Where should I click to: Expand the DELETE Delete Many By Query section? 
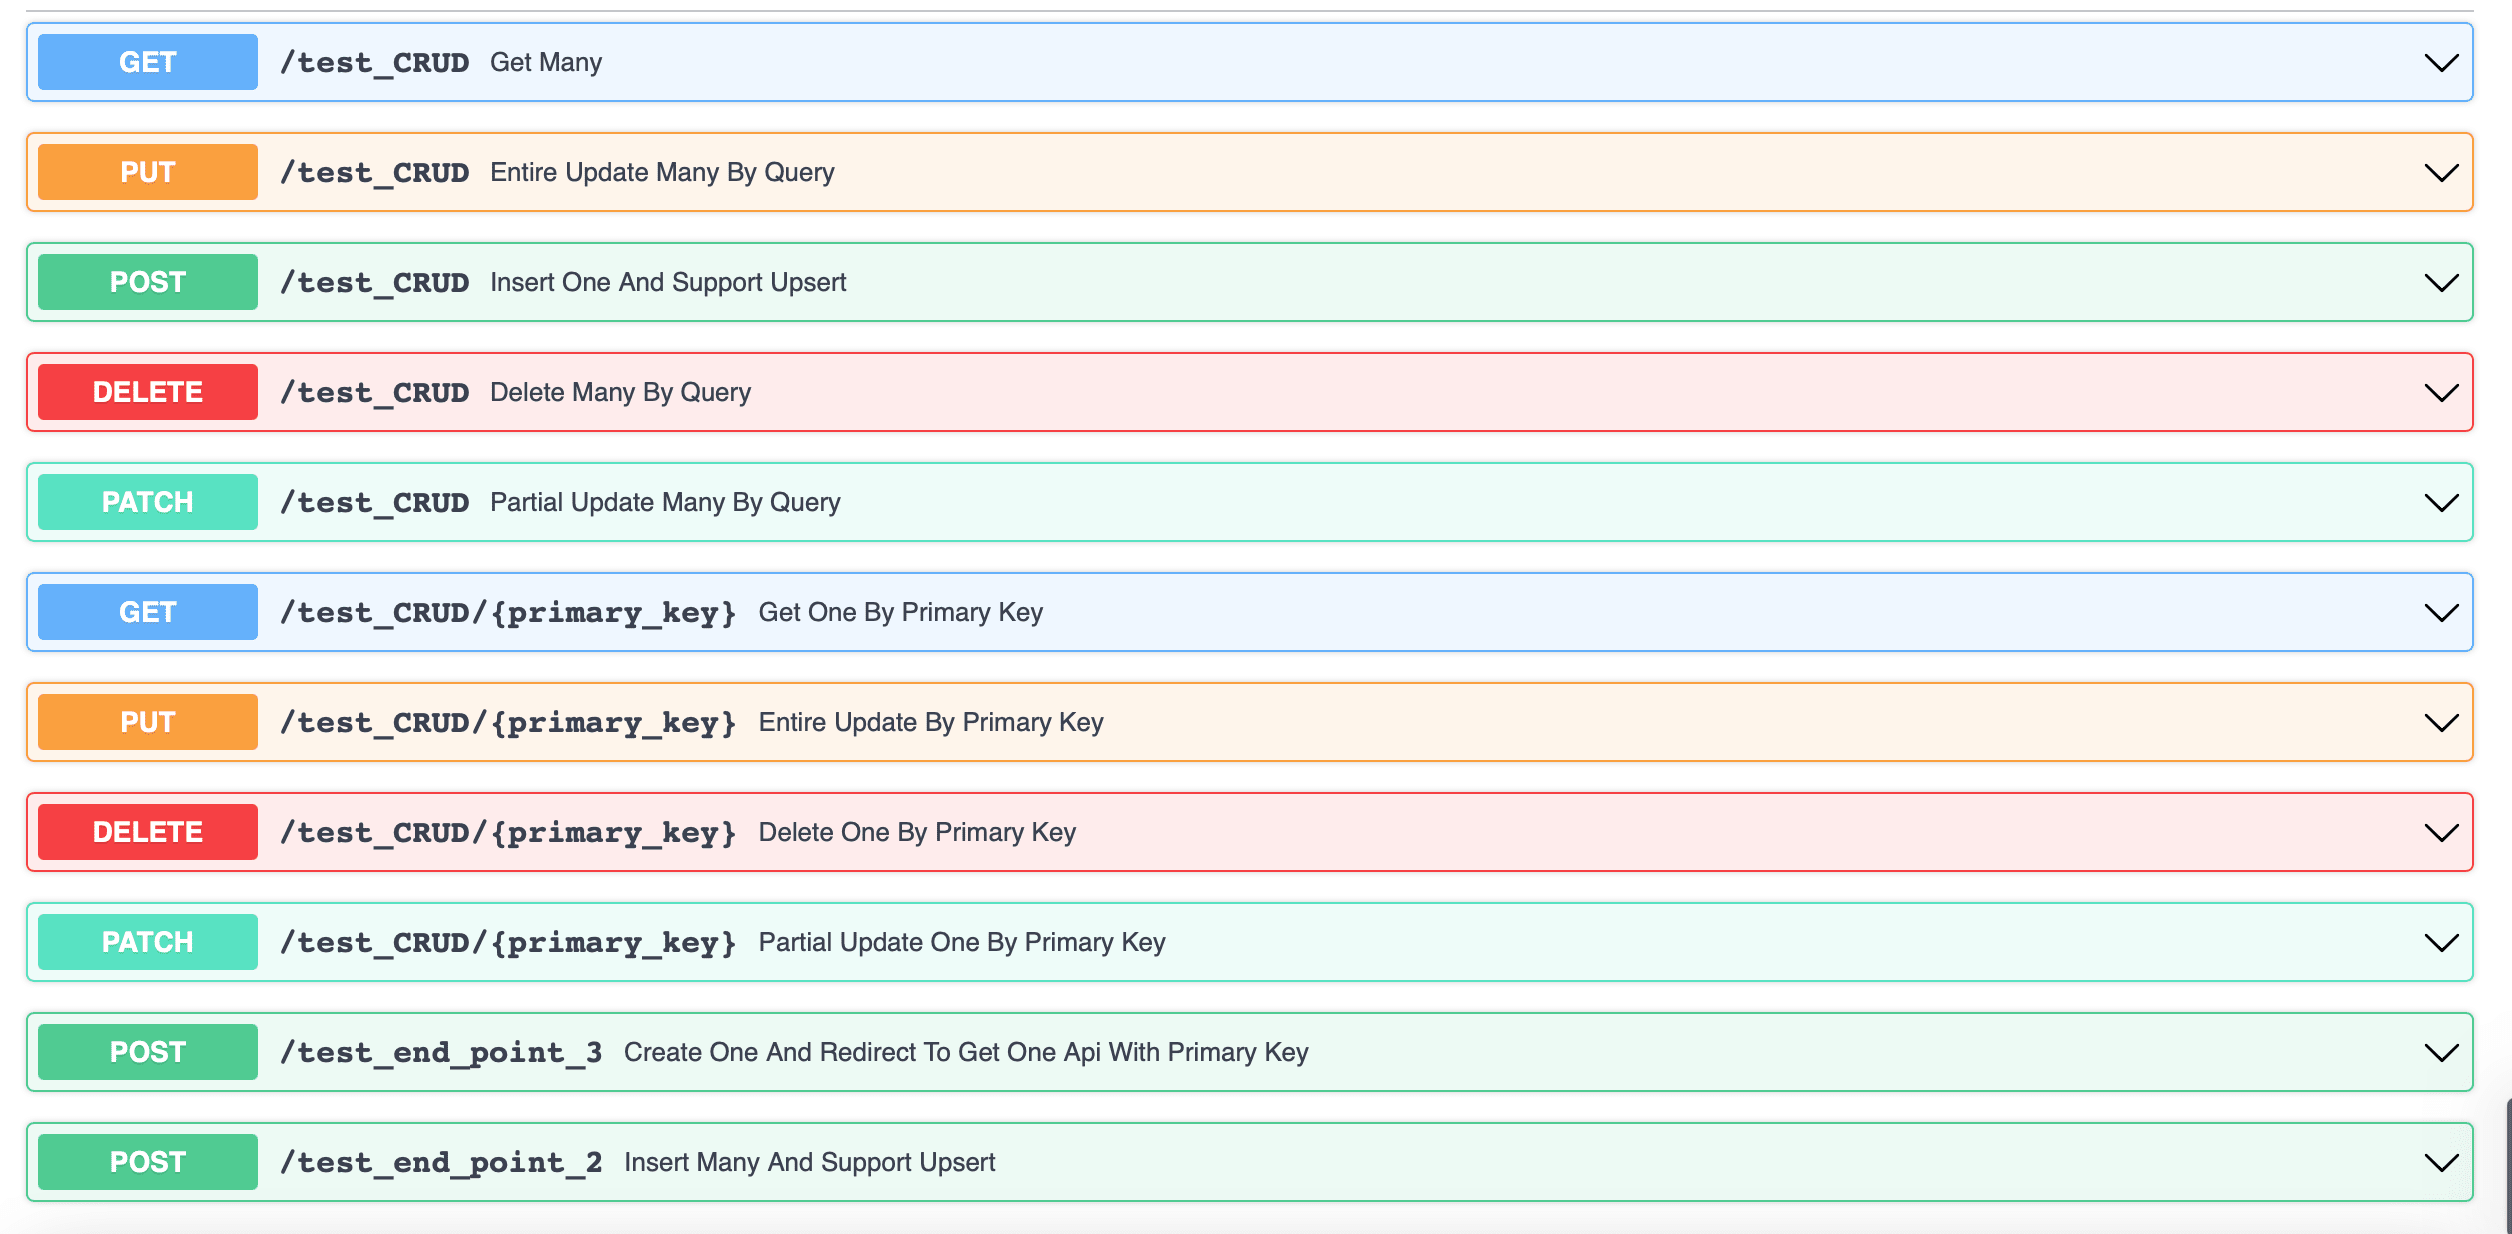2440,393
